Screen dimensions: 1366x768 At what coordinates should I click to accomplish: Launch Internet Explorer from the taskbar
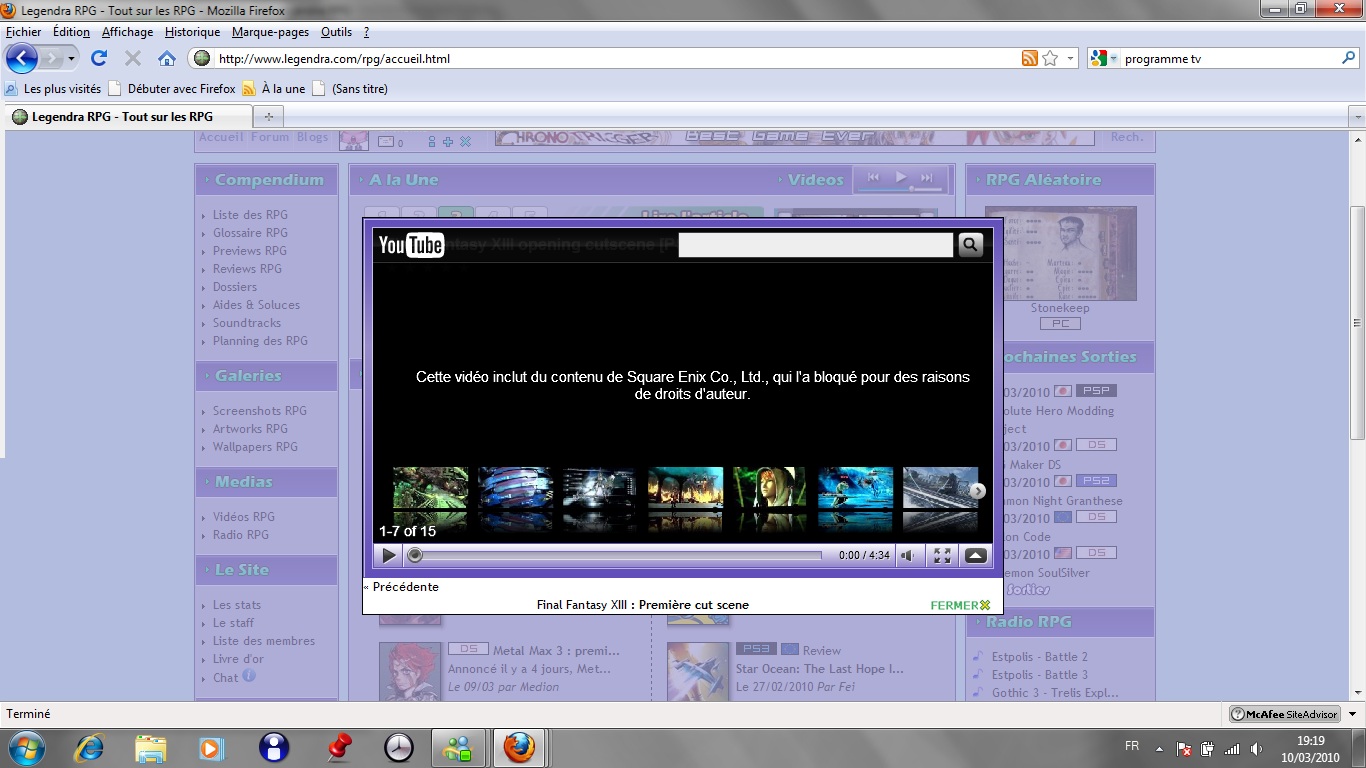tap(89, 748)
